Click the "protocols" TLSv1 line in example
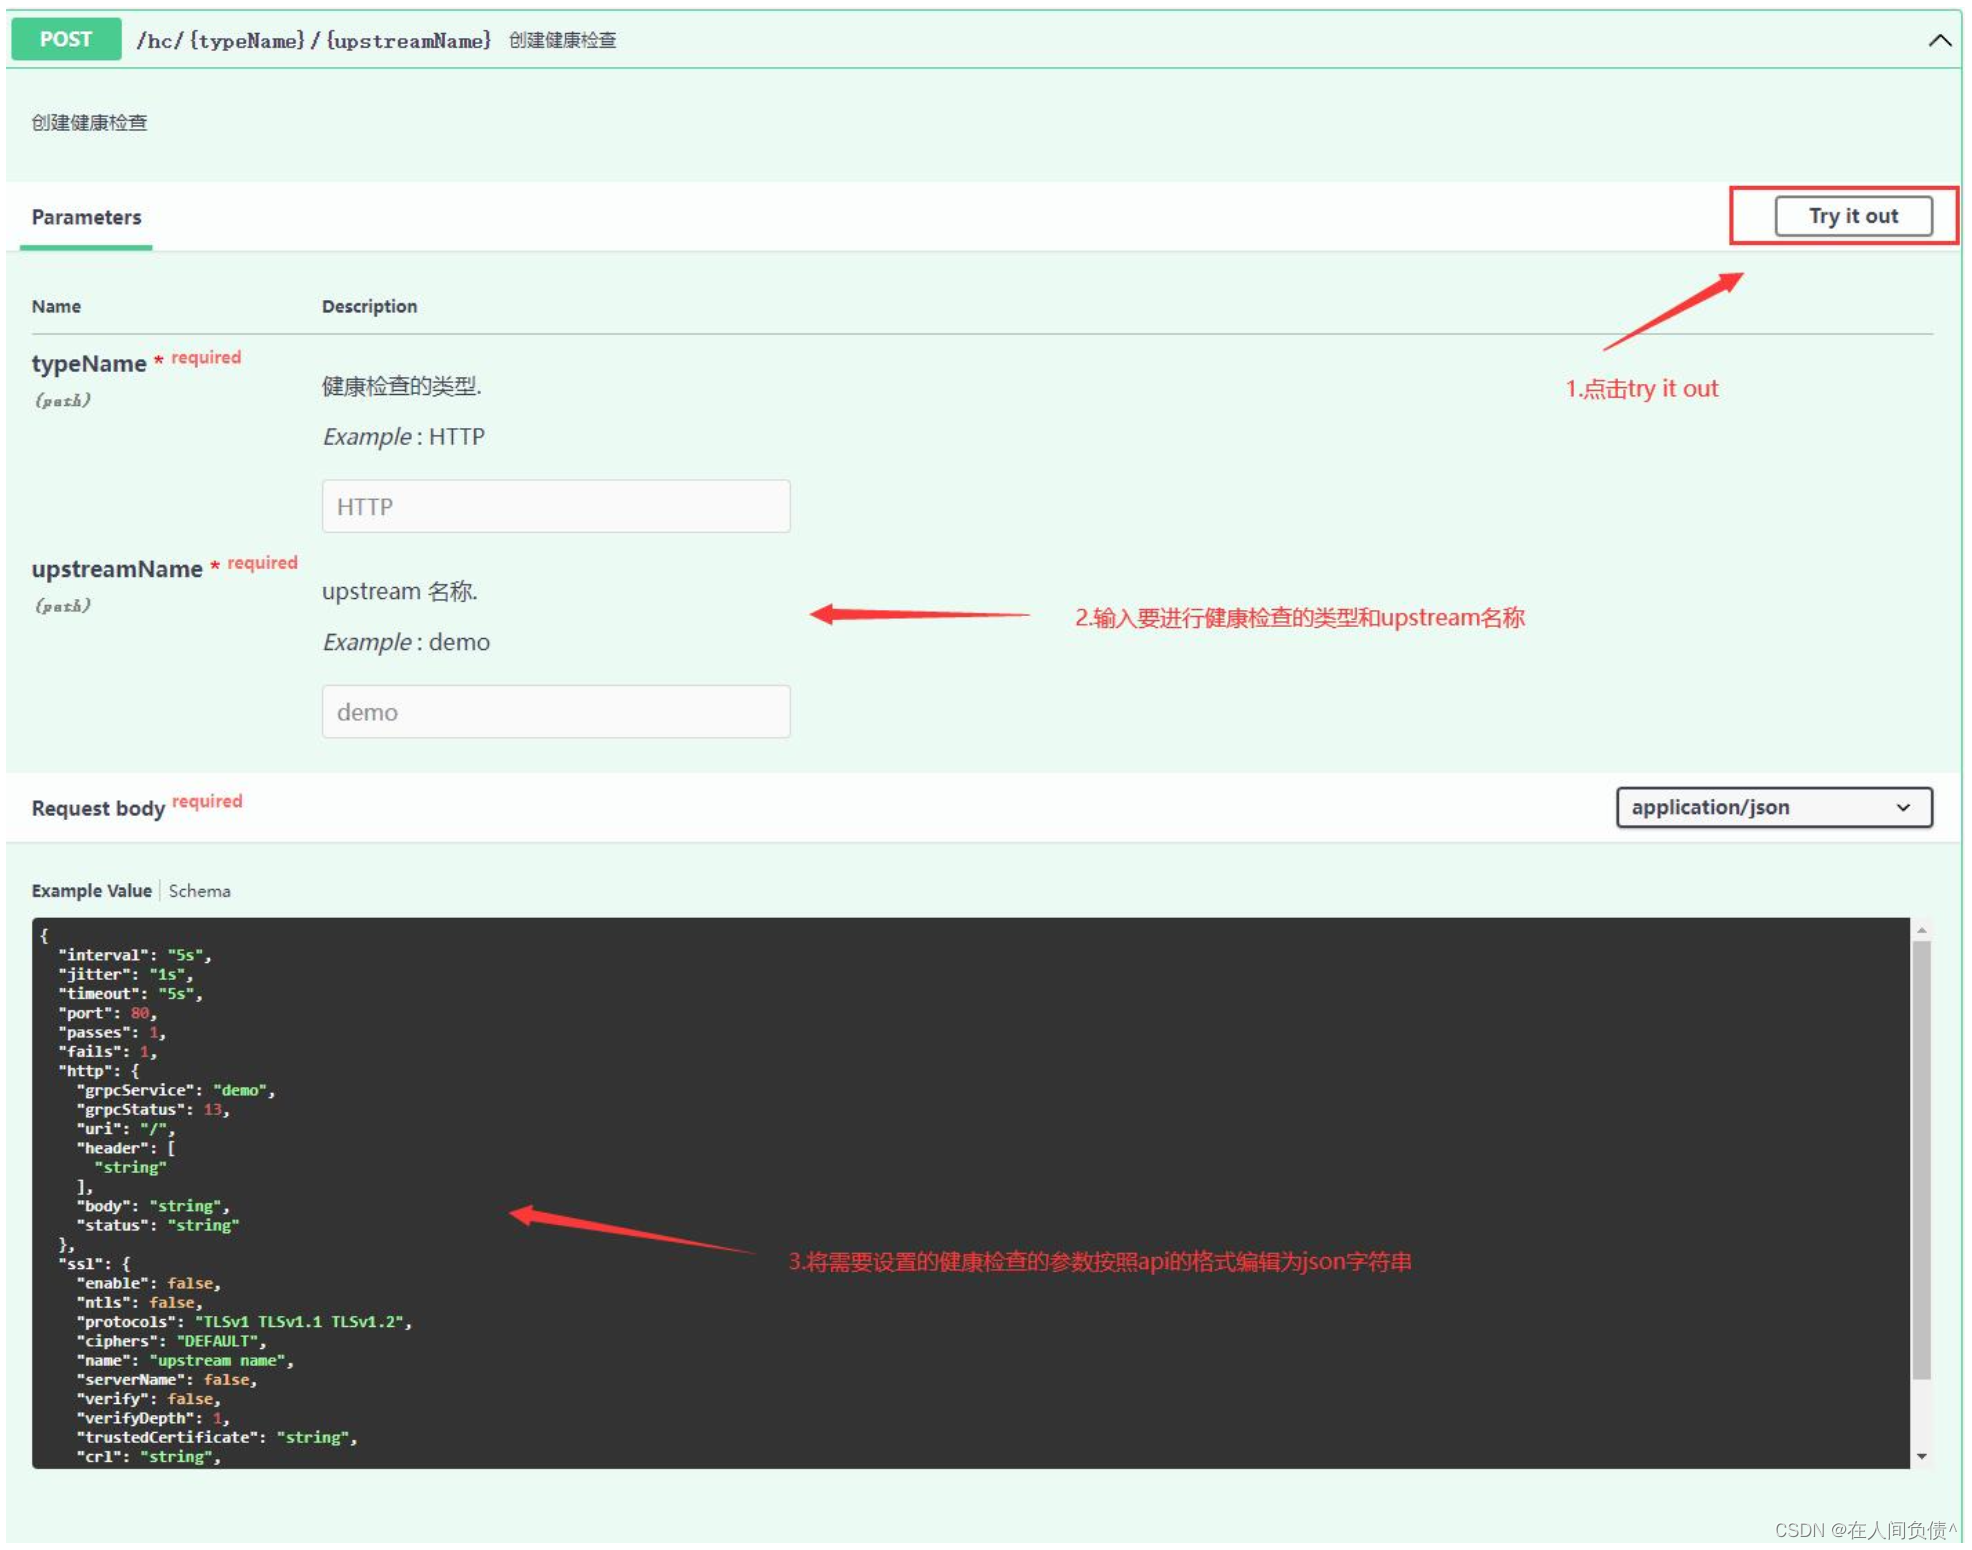Screen dimensions: 1972x1550 pos(244,1322)
